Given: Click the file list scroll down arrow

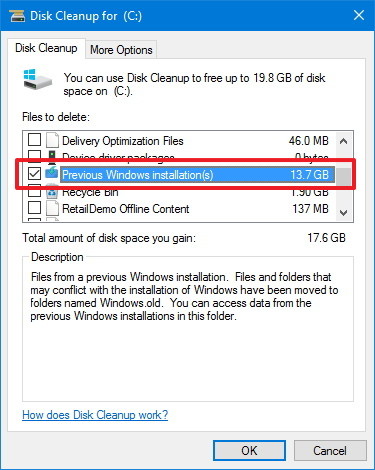Looking at the screenshot, I should tap(343, 212).
